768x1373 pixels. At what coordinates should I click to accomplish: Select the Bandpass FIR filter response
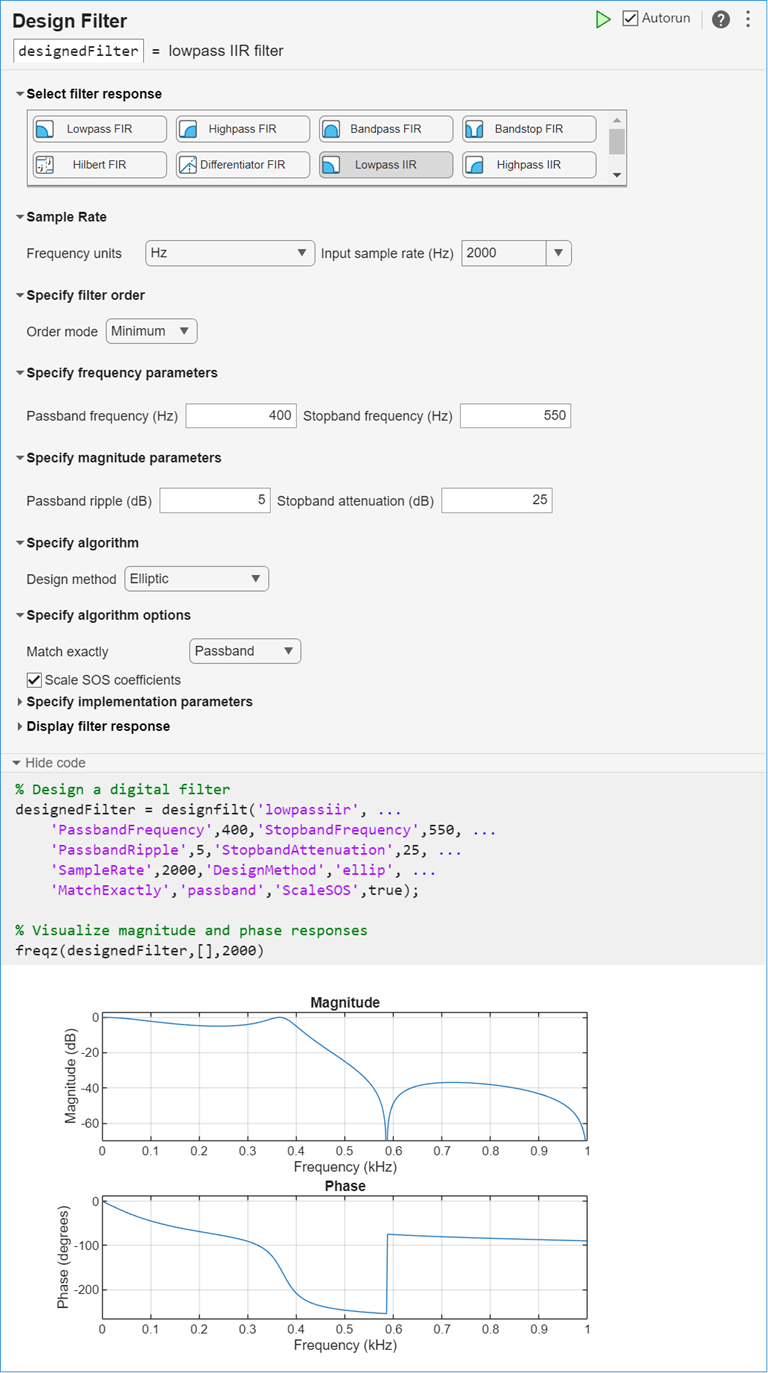click(x=385, y=128)
